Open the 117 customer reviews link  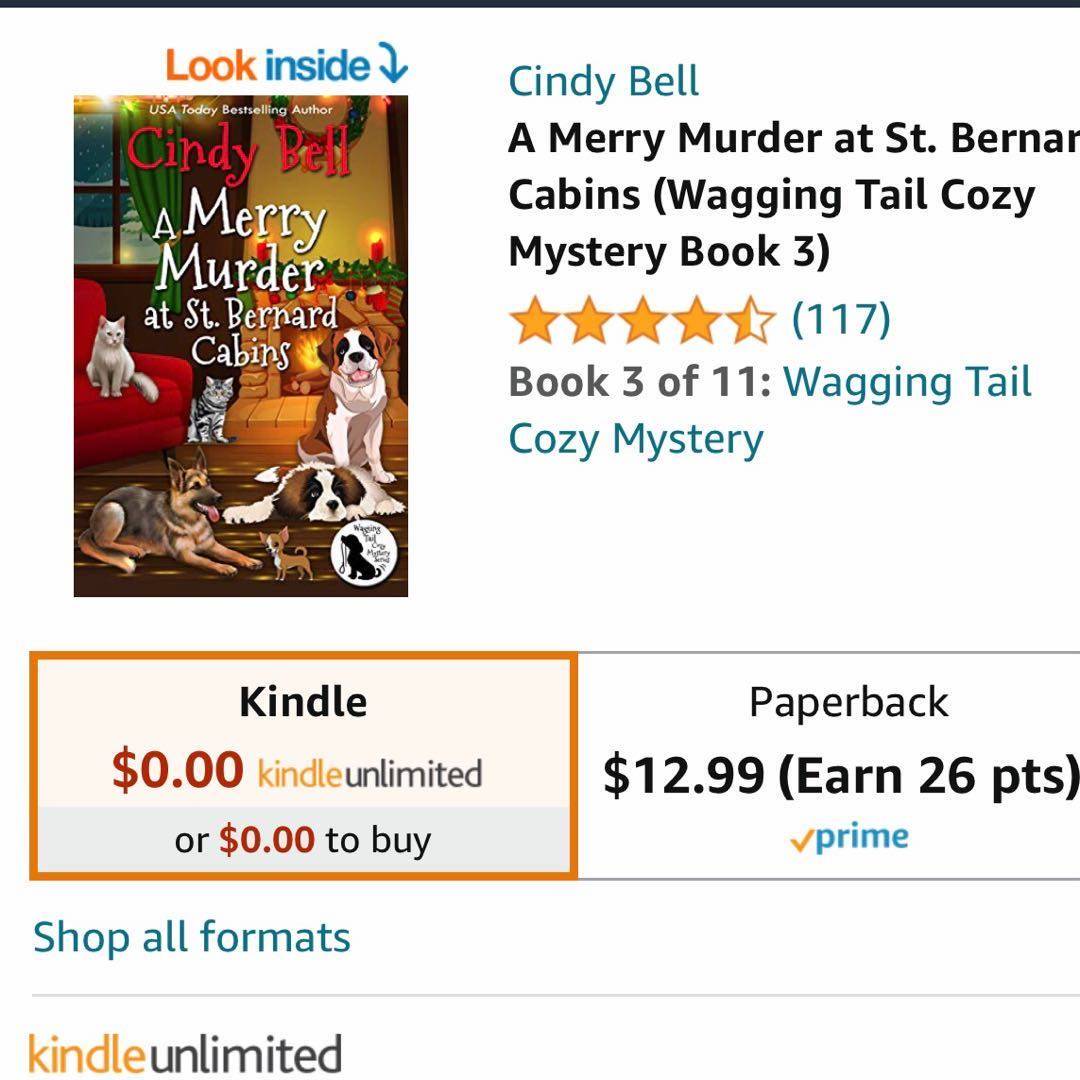pyautogui.click(x=840, y=319)
